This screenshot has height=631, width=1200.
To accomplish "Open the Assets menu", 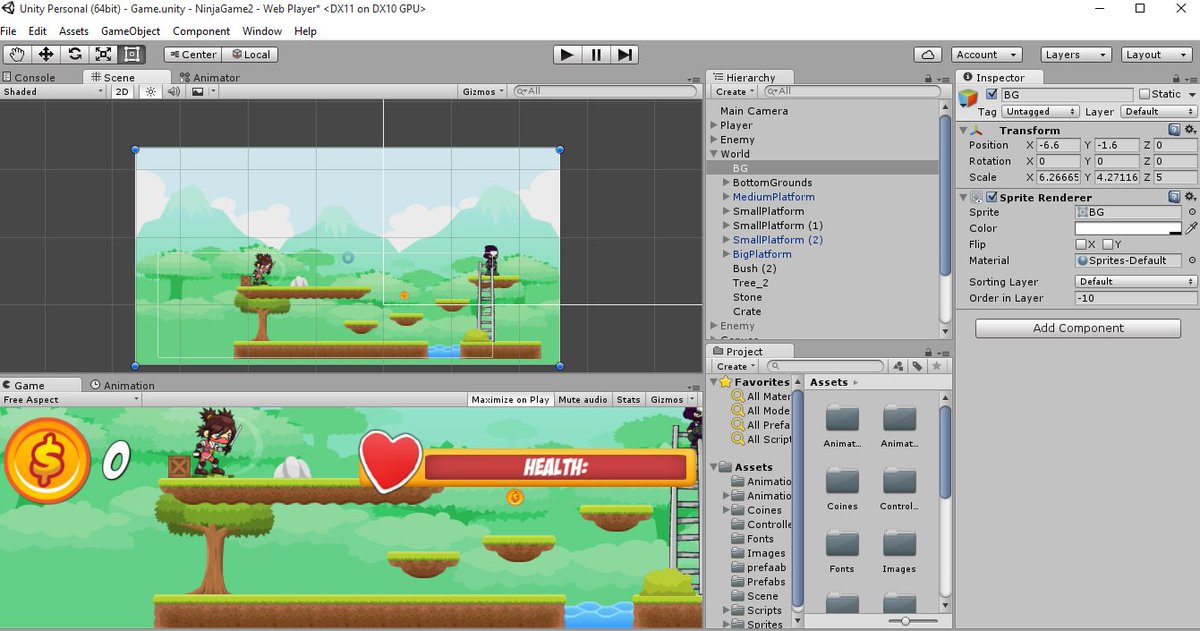I will pyautogui.click(x=74, y=31).
